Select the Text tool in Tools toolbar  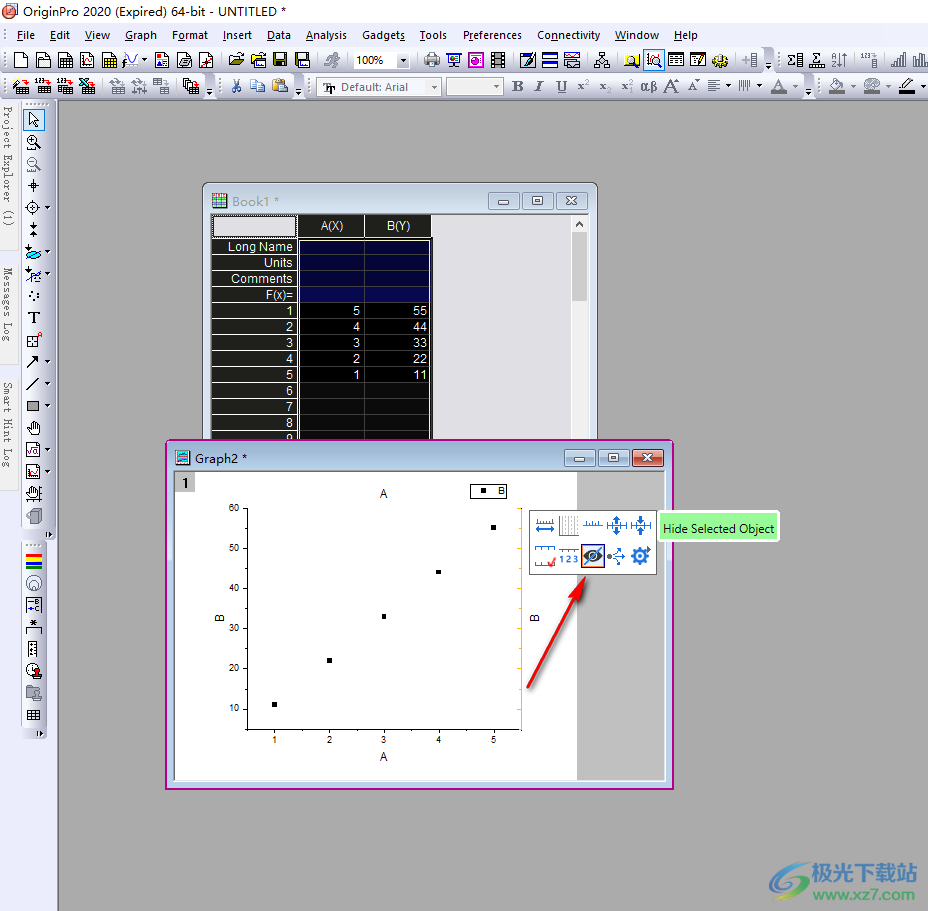pyautogui.click(x=34, y=318)
